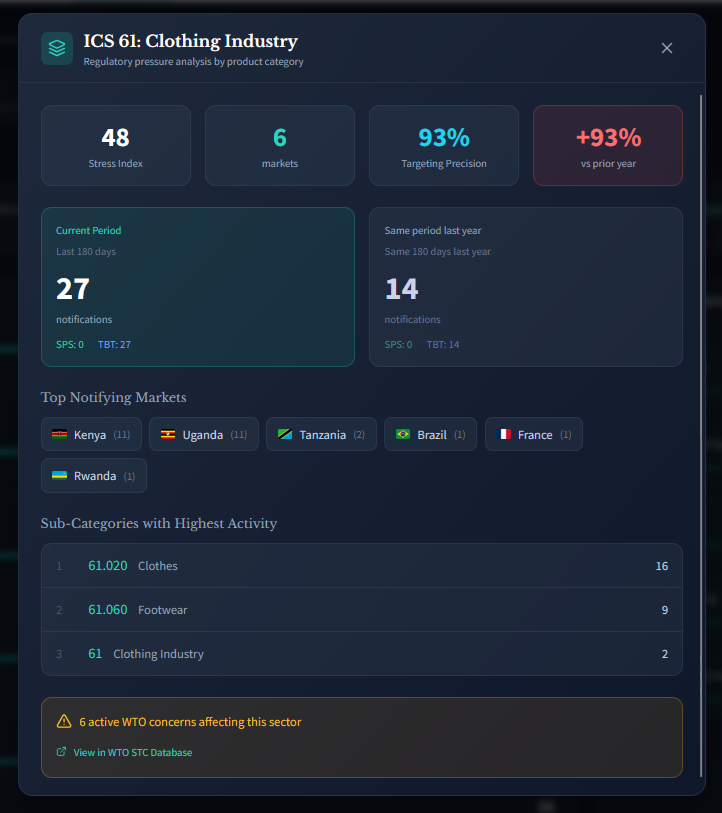Select the 61.060 Footwear sub-category row
722x813 pixels.
pos(361,610)
